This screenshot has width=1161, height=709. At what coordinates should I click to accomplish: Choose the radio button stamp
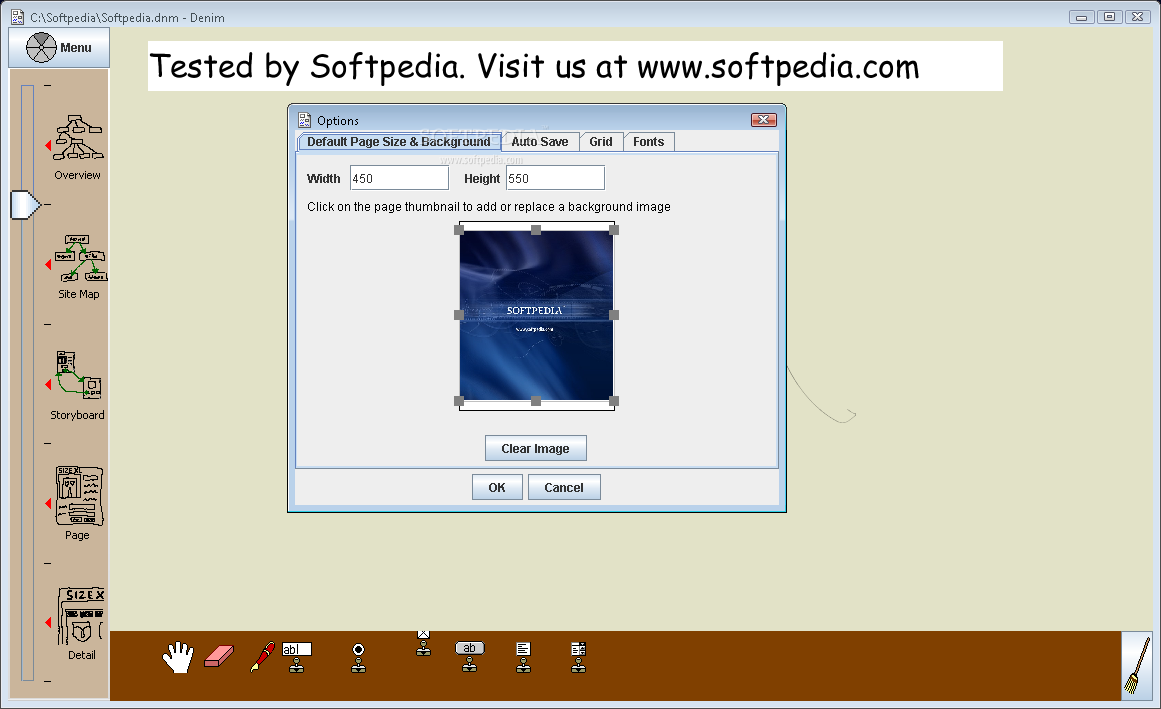tap(358, 657)
